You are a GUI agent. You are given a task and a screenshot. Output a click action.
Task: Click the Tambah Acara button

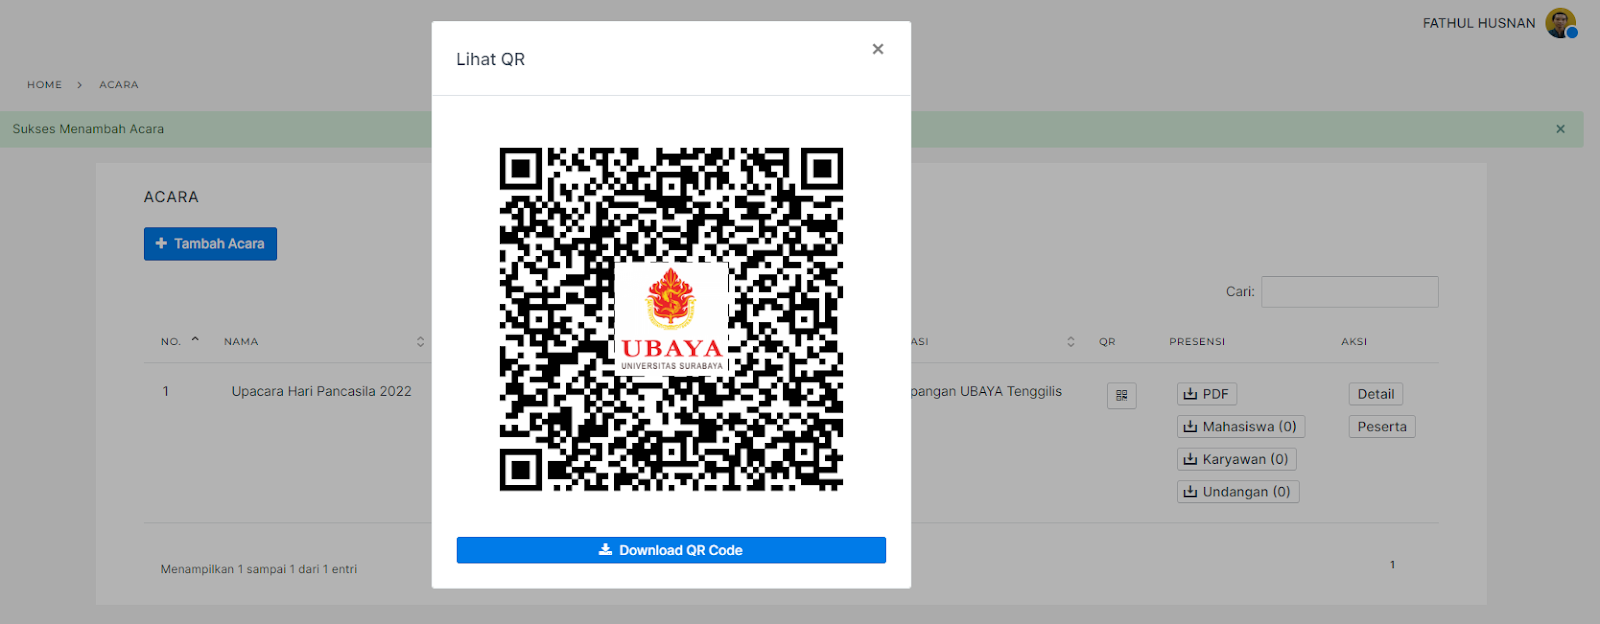click(210, 244)
